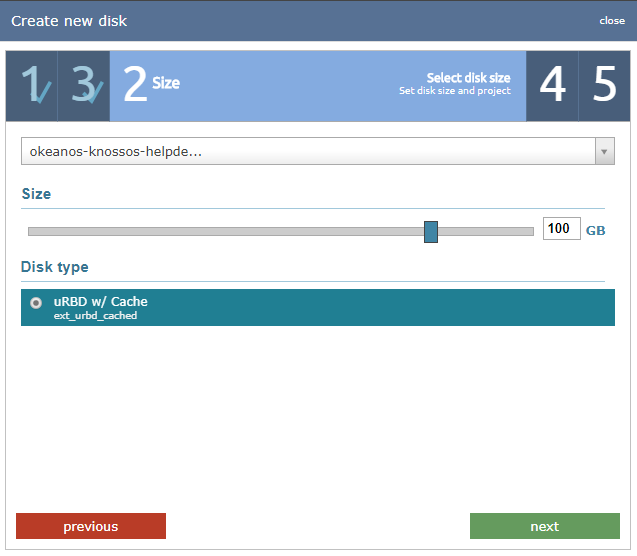Click the checkmark on completed step 1

point(40,92)
